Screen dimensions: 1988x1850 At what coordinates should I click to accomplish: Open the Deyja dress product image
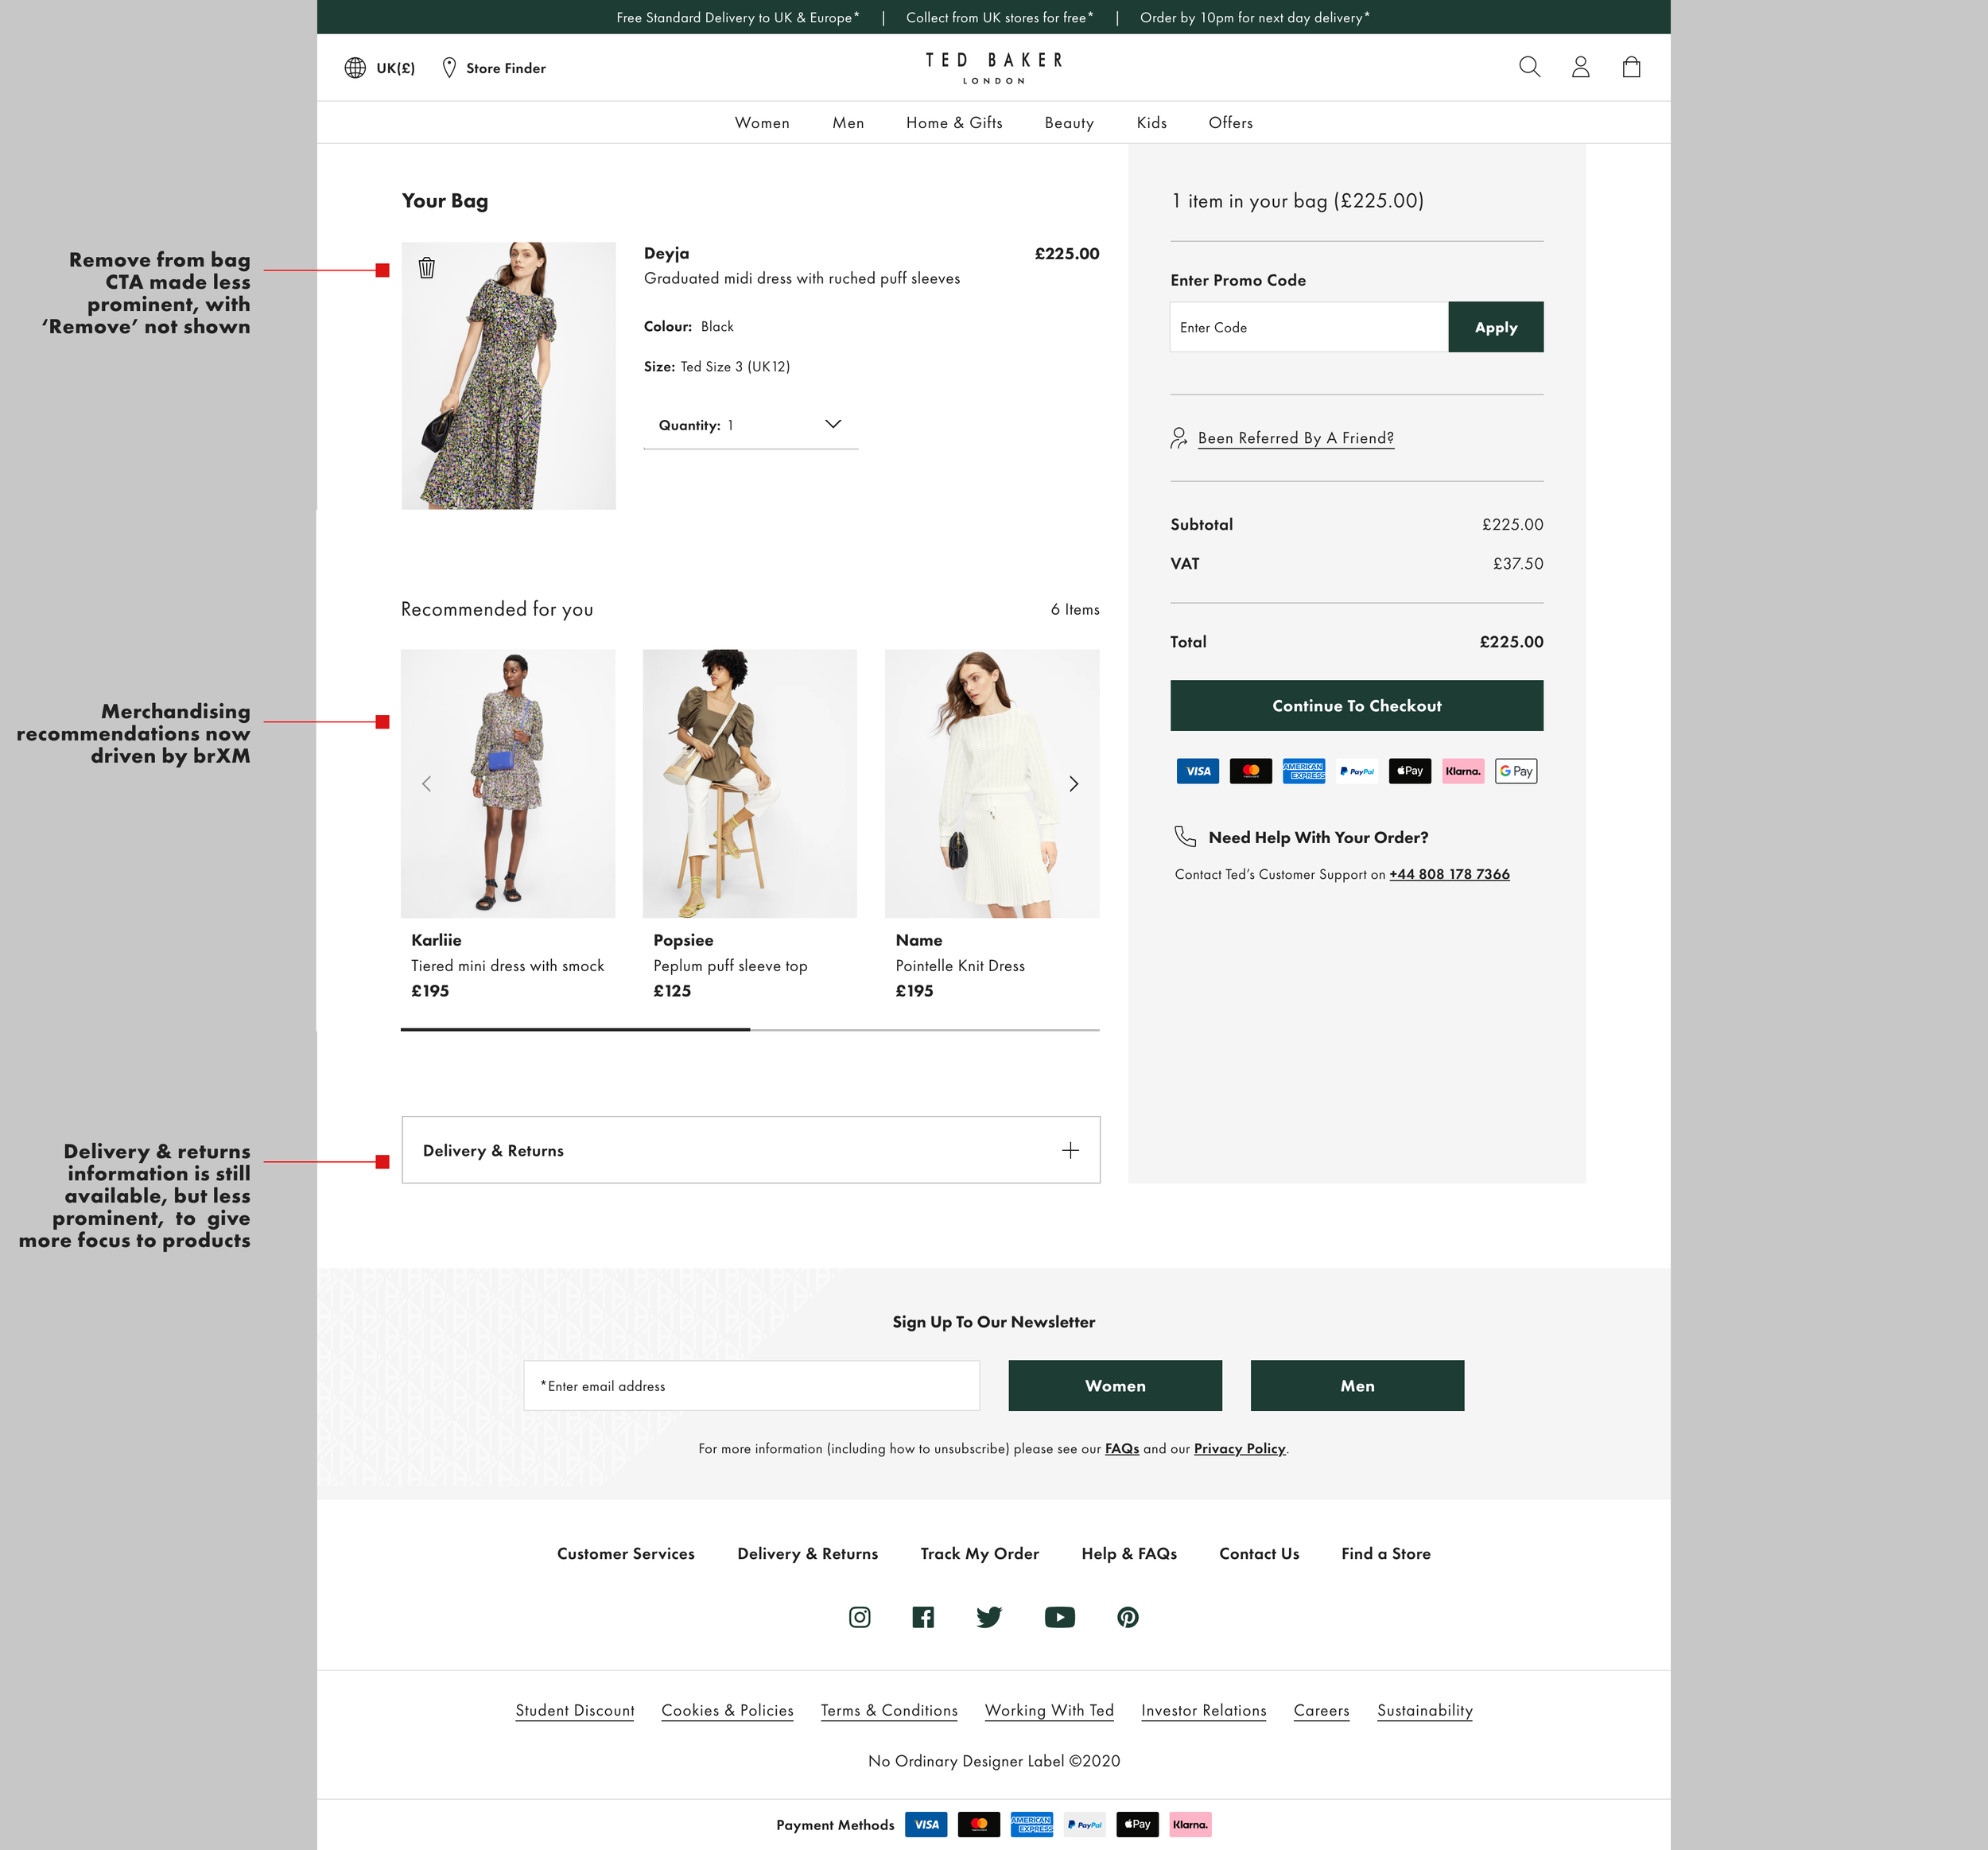(x=509, y=376)
